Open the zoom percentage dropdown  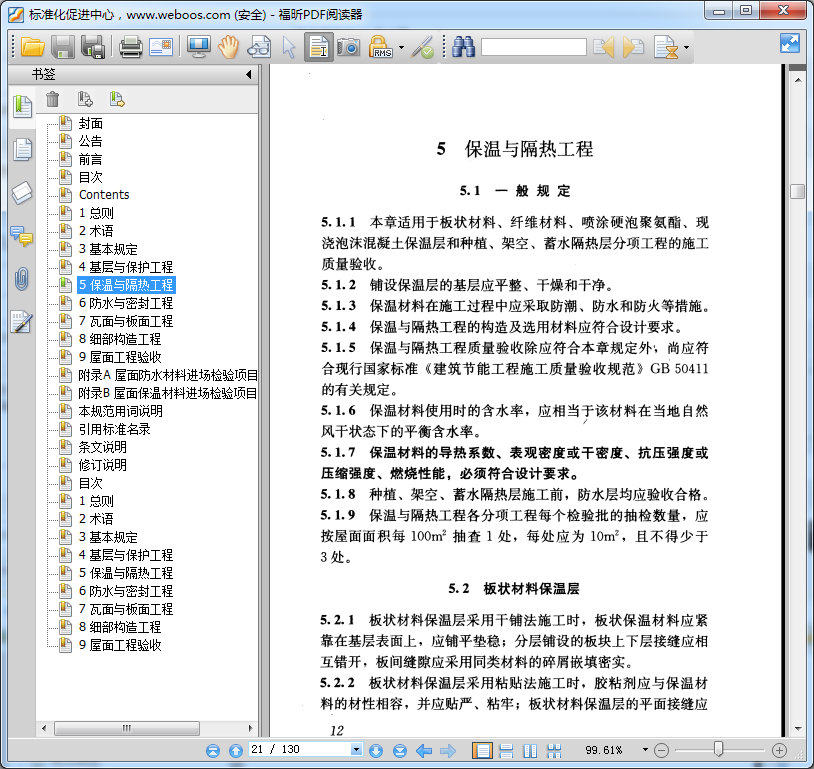coord(645,750)
